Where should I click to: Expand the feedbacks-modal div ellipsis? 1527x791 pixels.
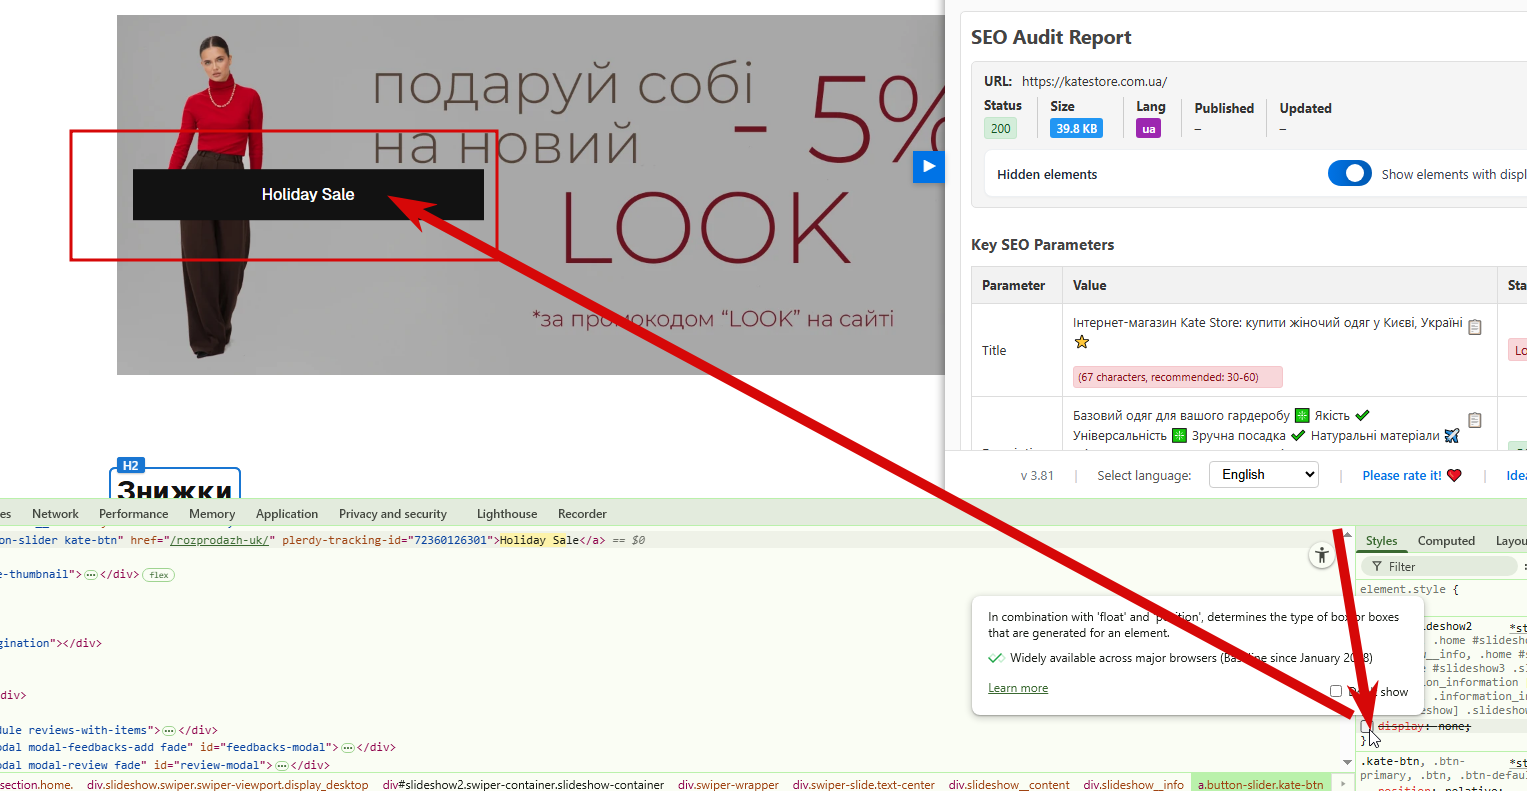tap(348, 748)
